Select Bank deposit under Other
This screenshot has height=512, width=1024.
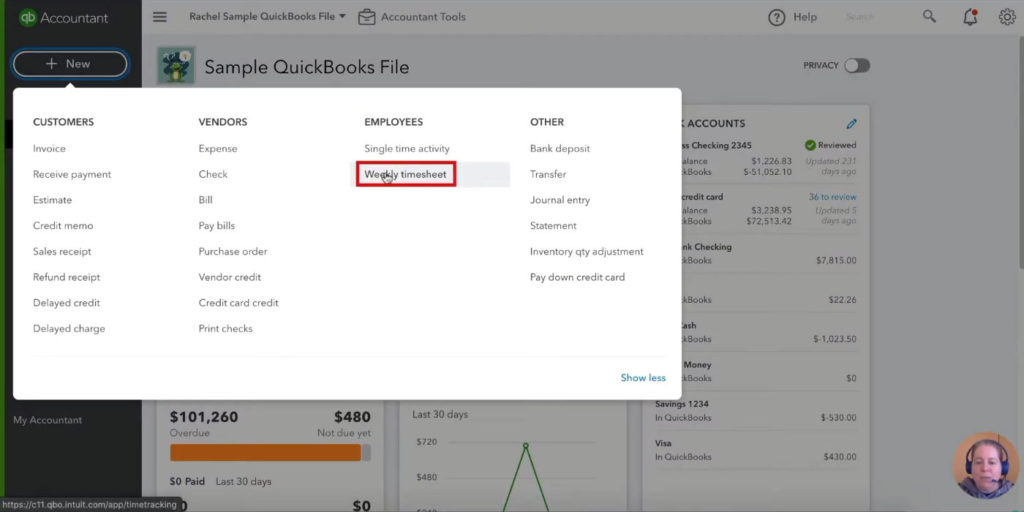coord(560,149)
